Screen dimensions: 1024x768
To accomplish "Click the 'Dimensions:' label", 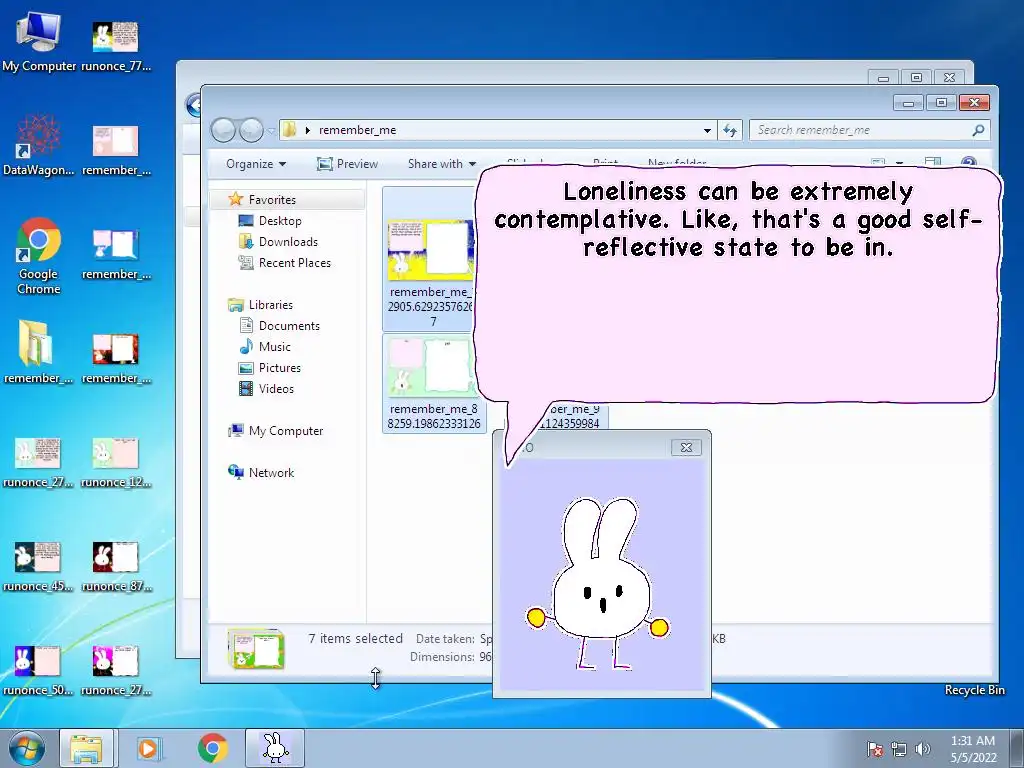I will (x=442, y=656).
